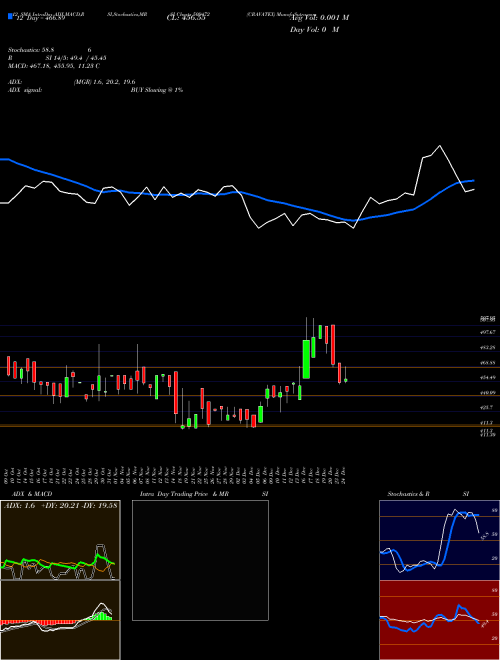
Task: Click the last green candle on the chart
Action: coord(346,380)
